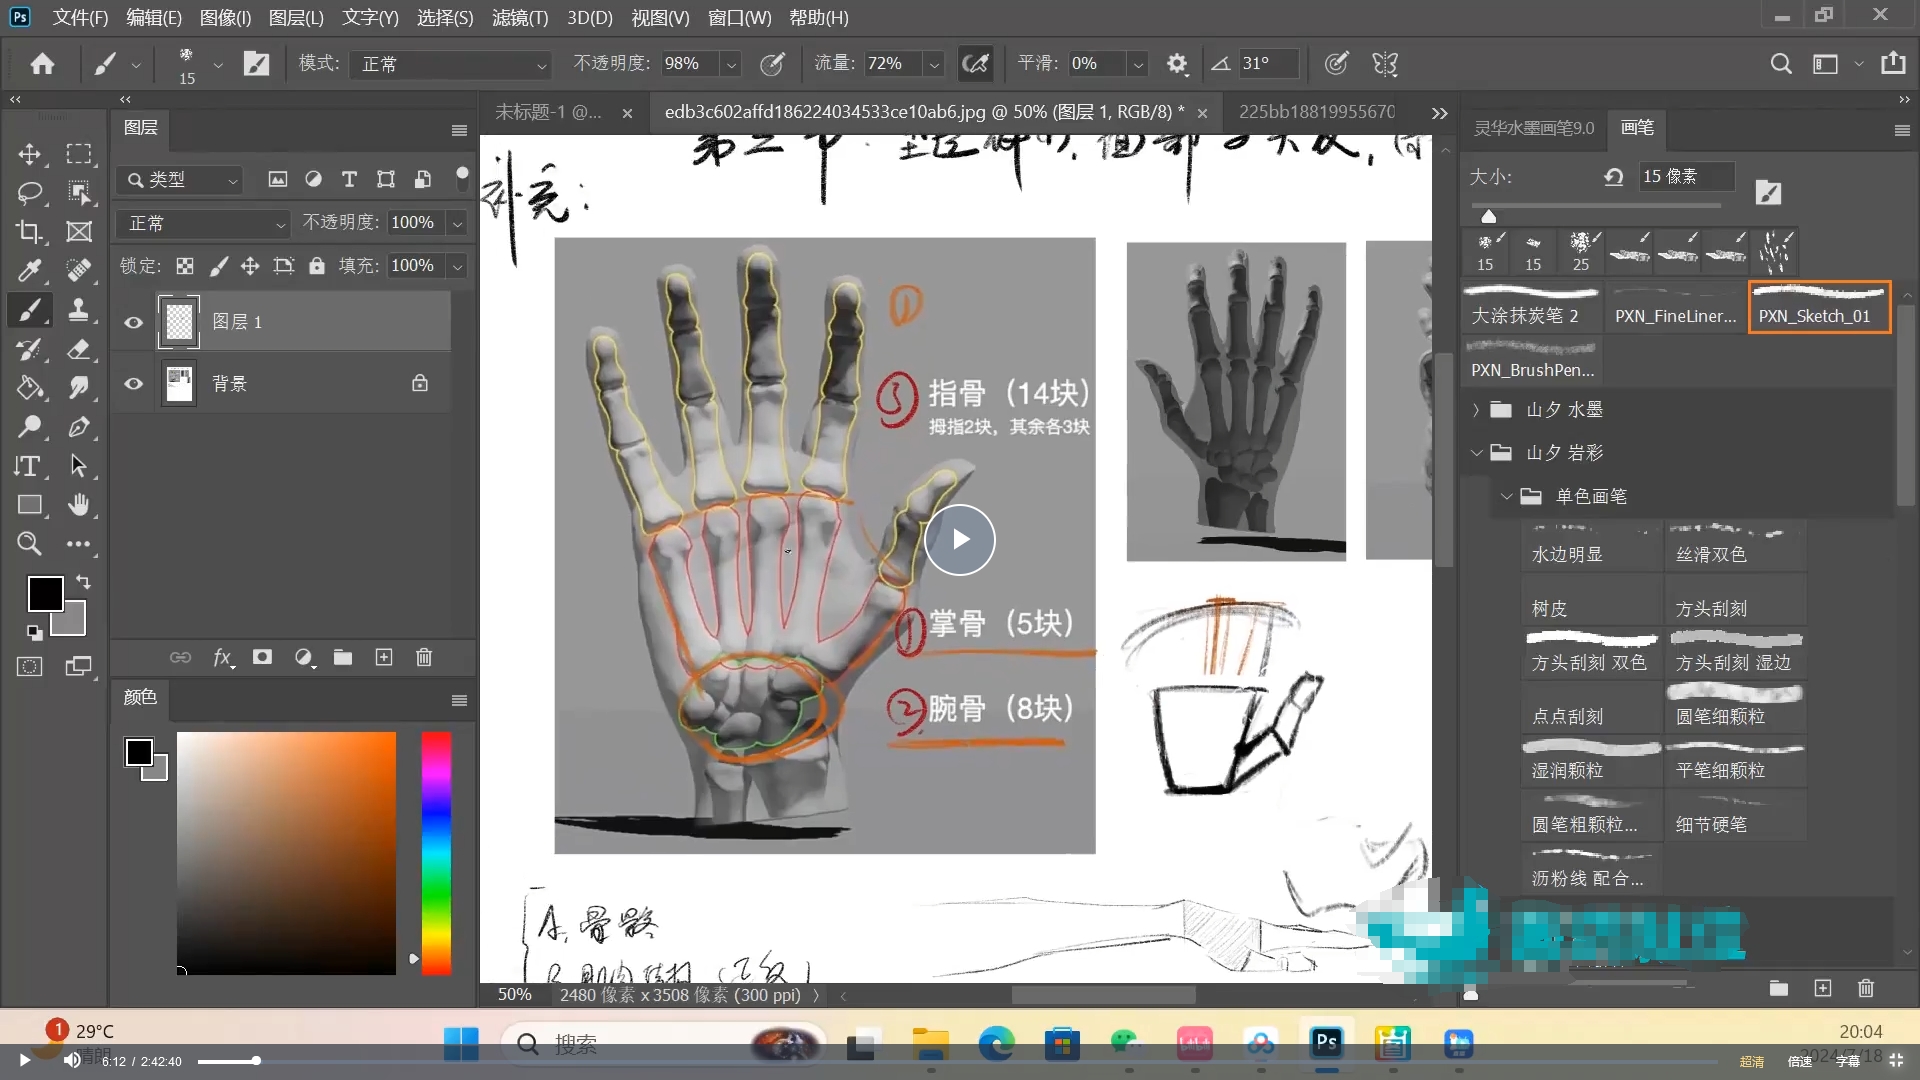Select the Brush tool in toolbar

29,310
